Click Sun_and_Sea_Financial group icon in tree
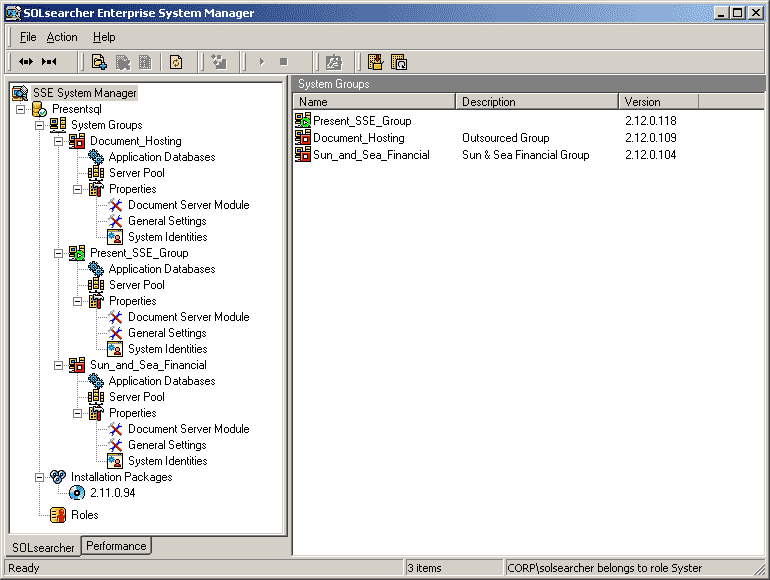Screen dimensions: 770x580 tap(77, 365)
